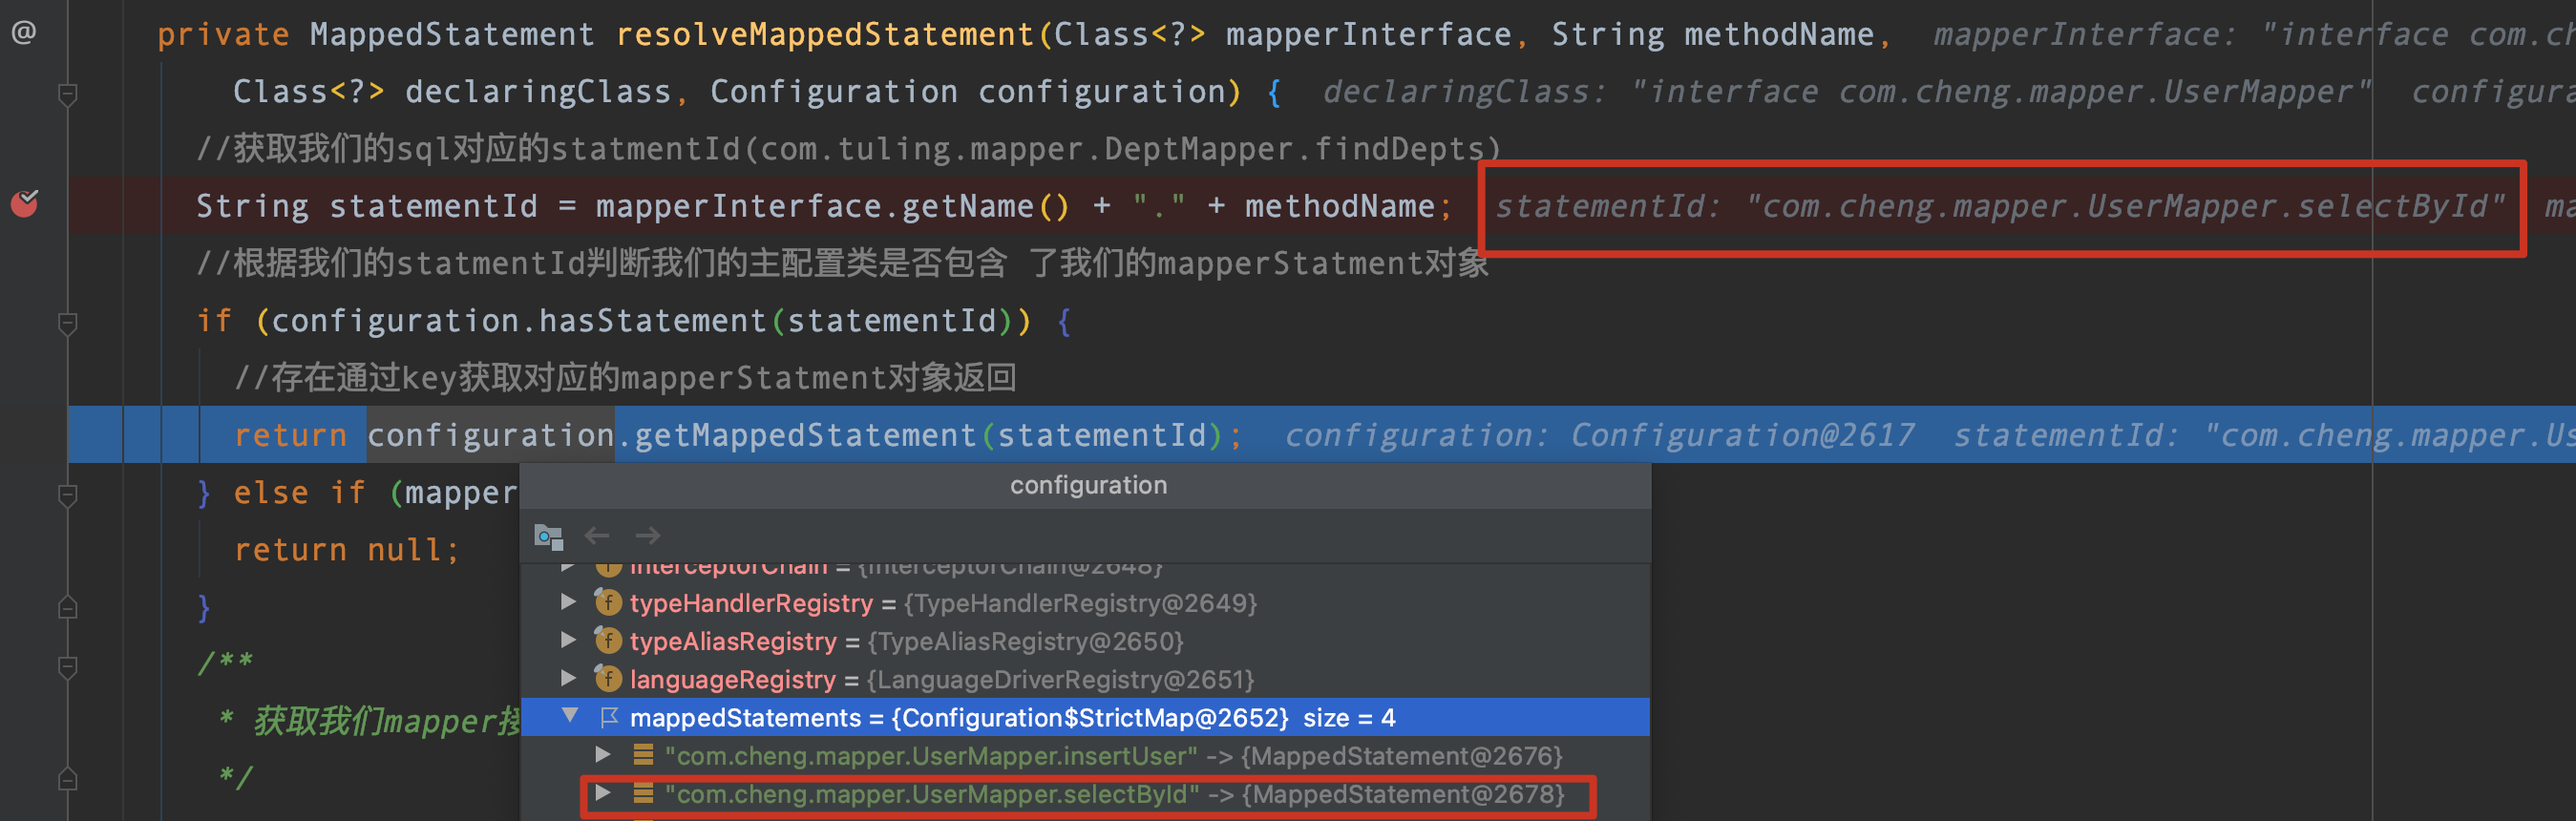Click the @ override gutter marker
This screenshot has height=821, width=2576.
[x=24, y=33]
